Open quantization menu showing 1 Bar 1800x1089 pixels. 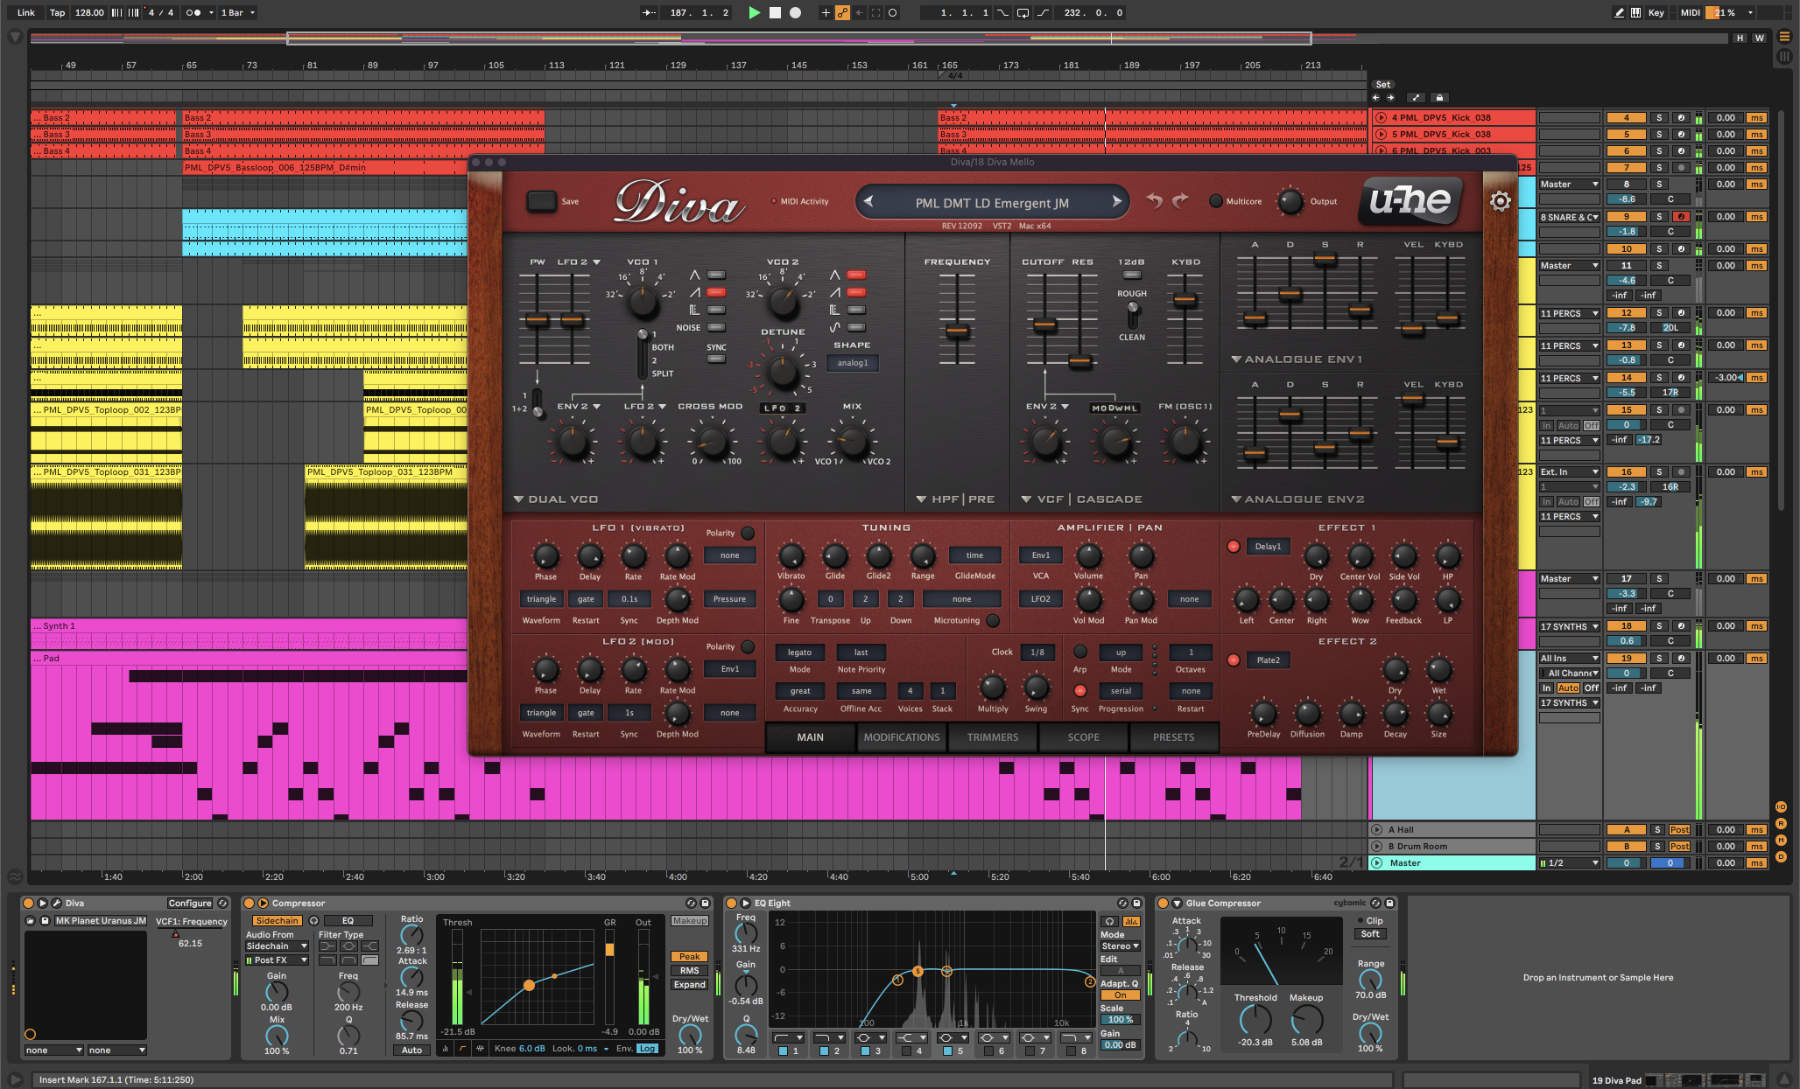point(238,13)
